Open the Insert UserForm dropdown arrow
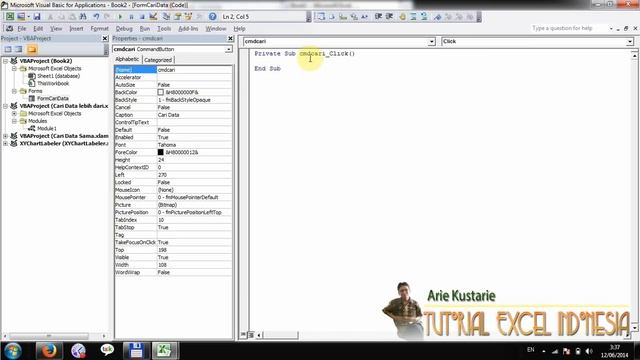The image size is (640, 360). (28, 17)
